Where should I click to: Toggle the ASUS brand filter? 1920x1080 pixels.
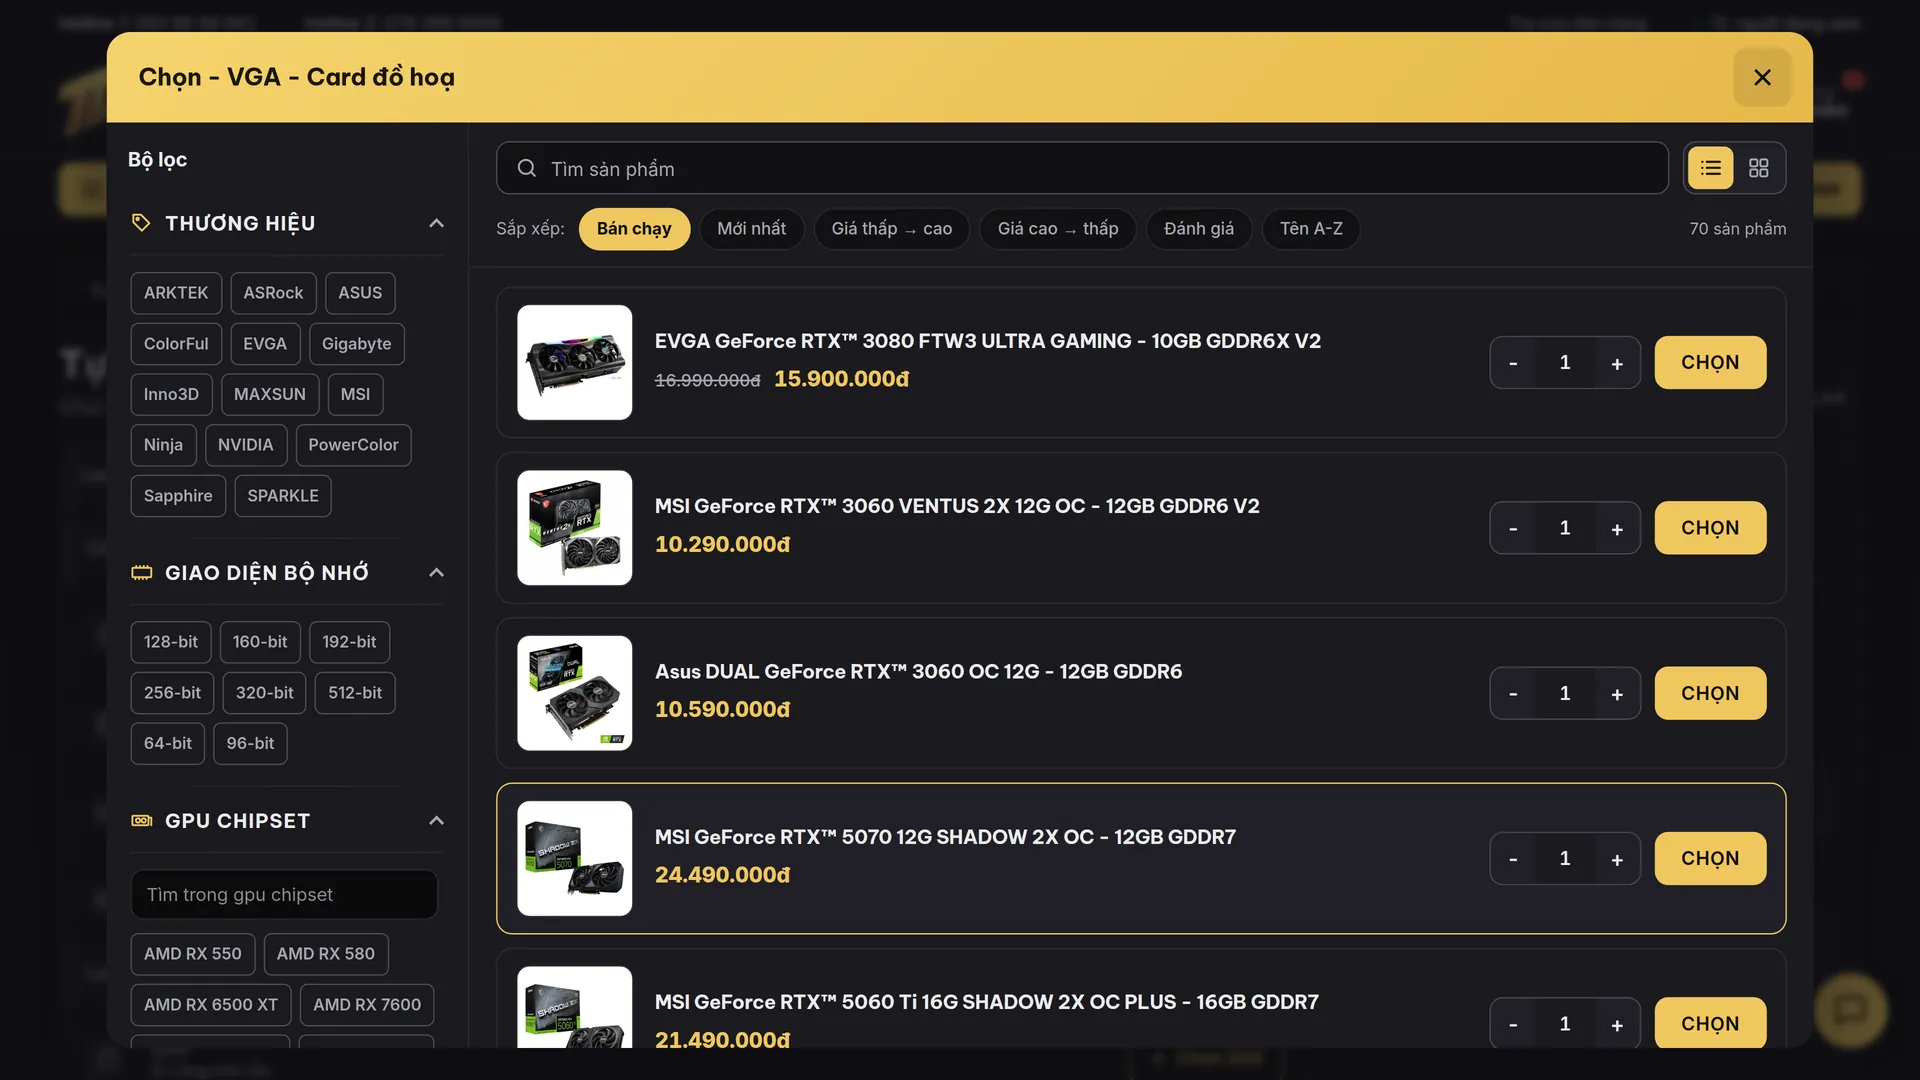[360, 293]
